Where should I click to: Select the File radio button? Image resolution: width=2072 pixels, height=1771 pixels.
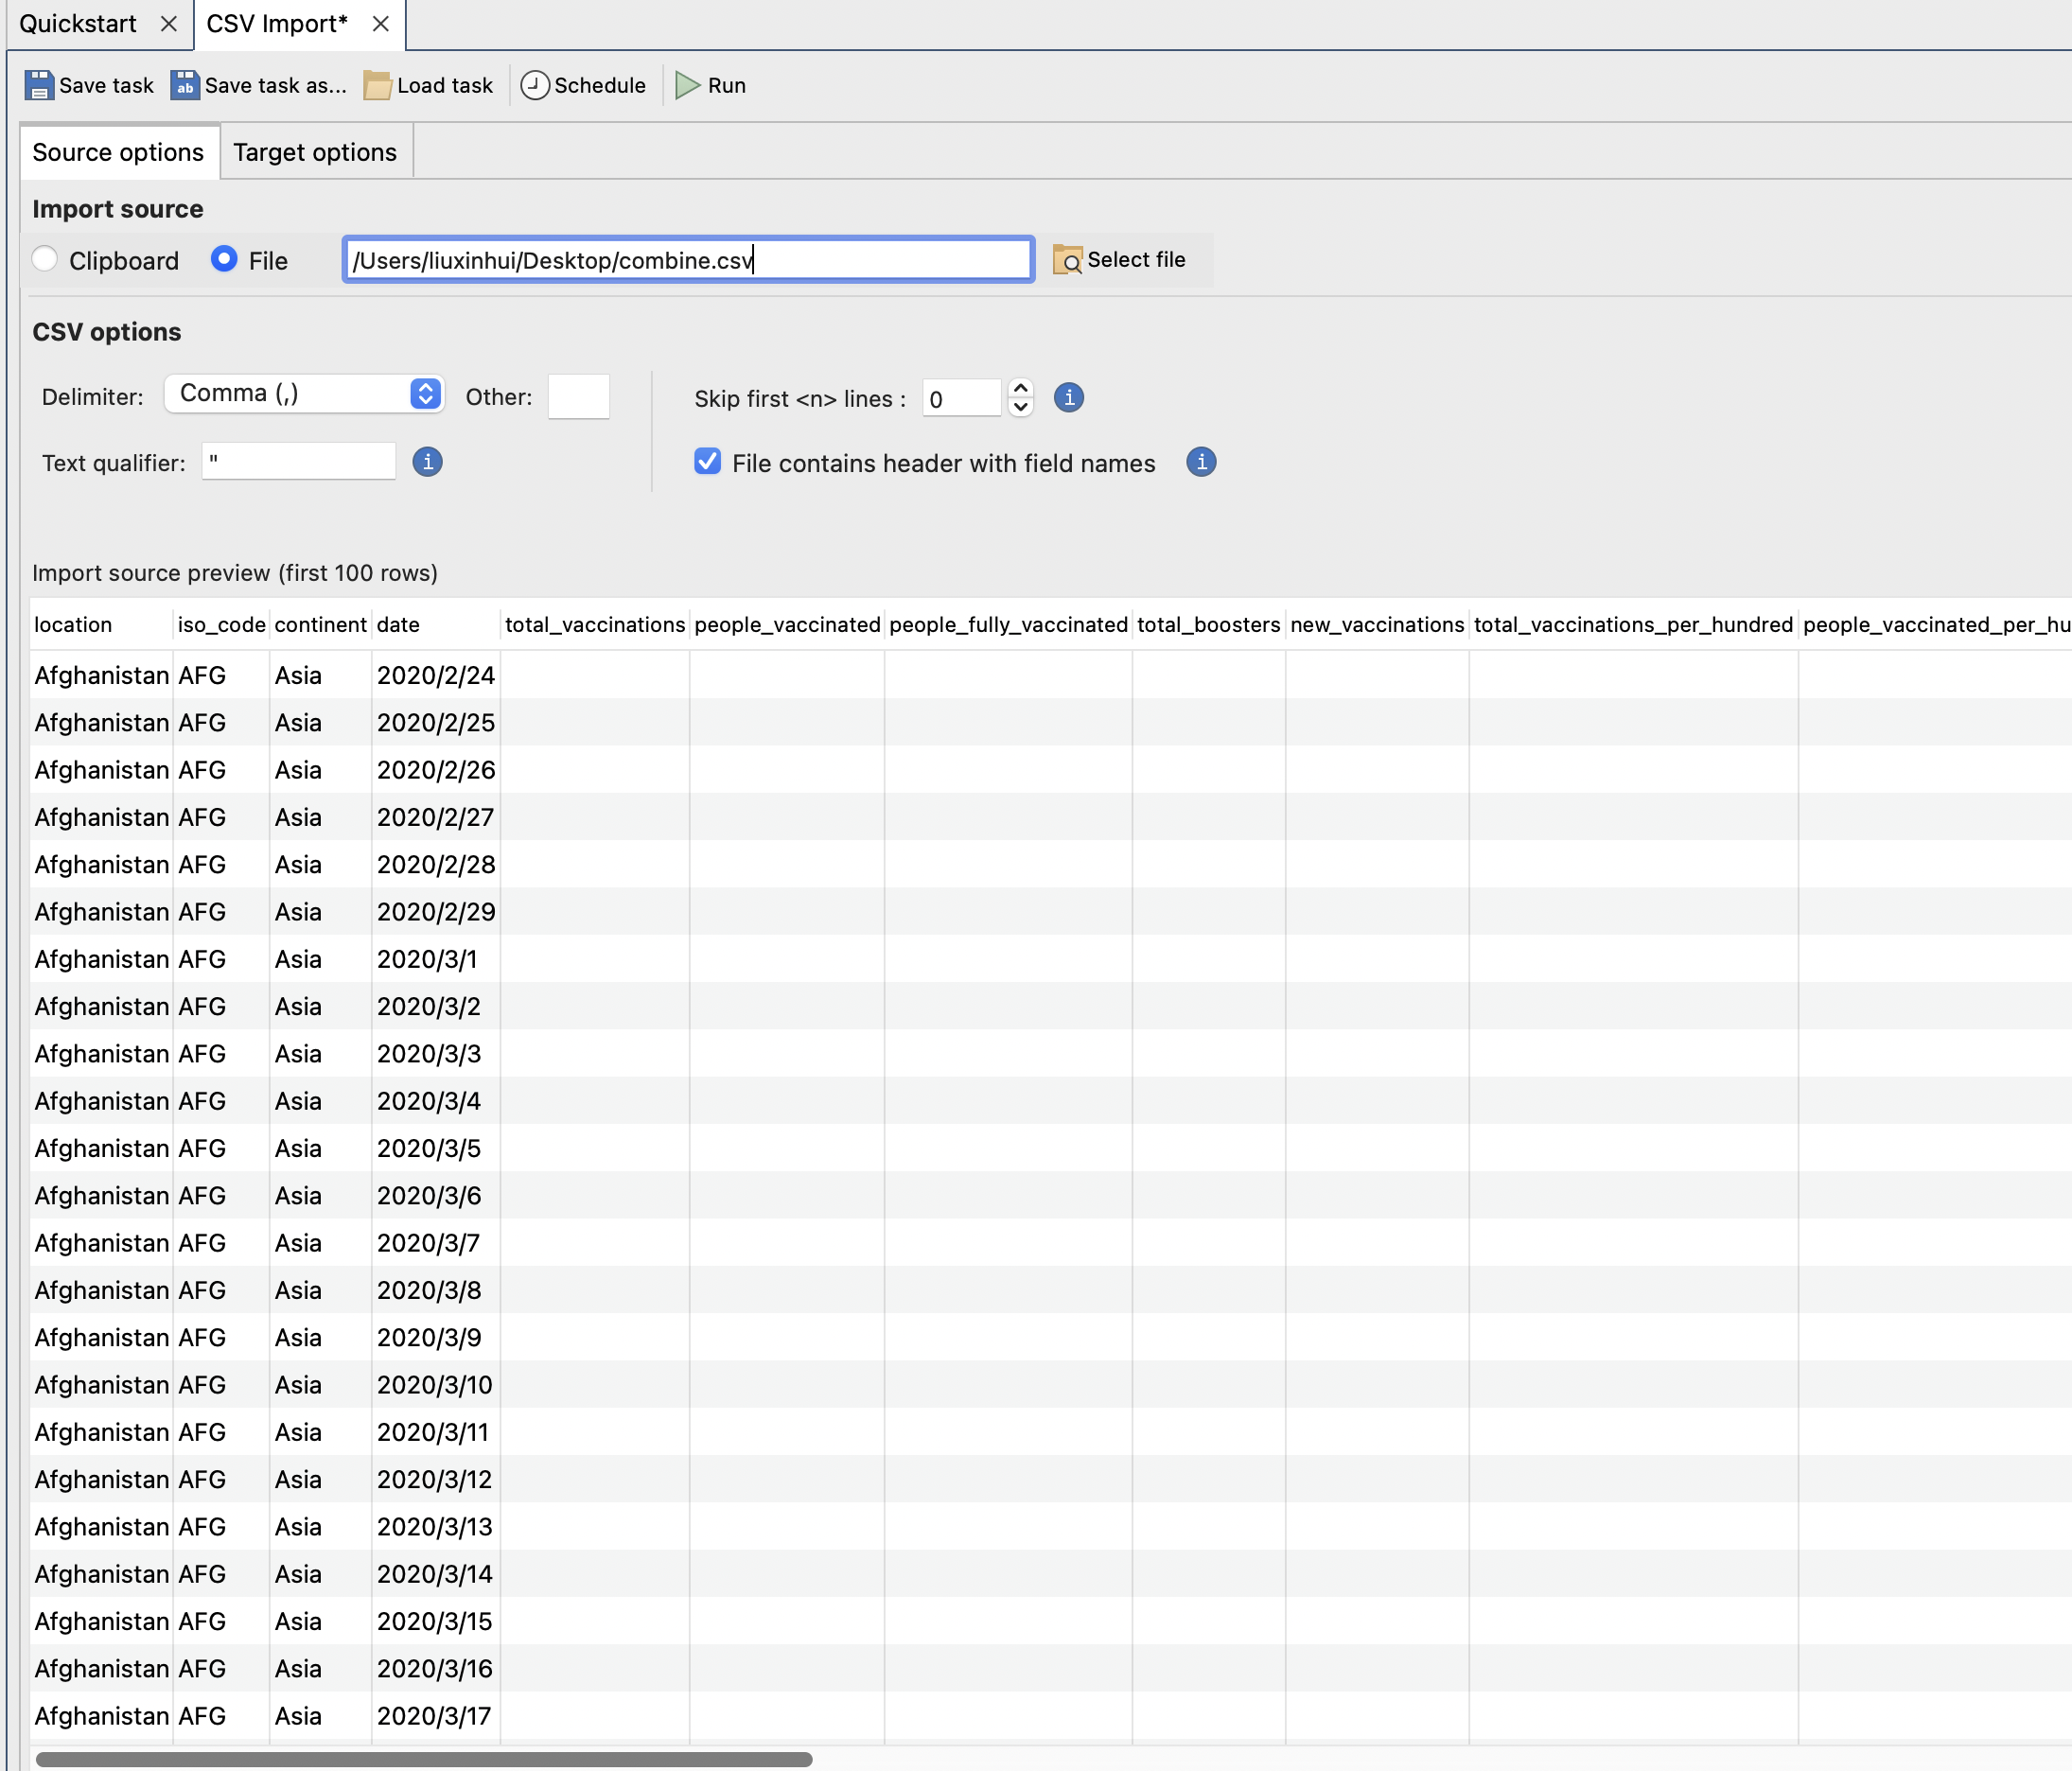[224, 260]
